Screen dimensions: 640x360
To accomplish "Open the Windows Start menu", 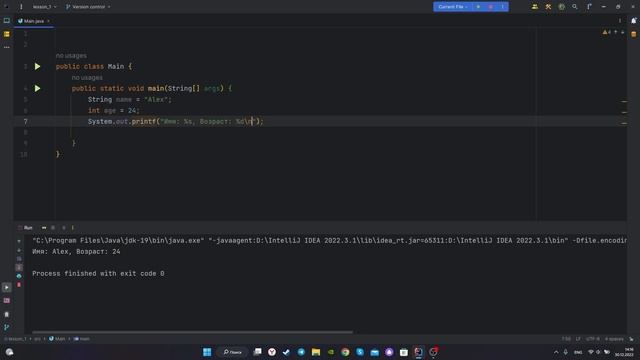I will click(207, 352).
